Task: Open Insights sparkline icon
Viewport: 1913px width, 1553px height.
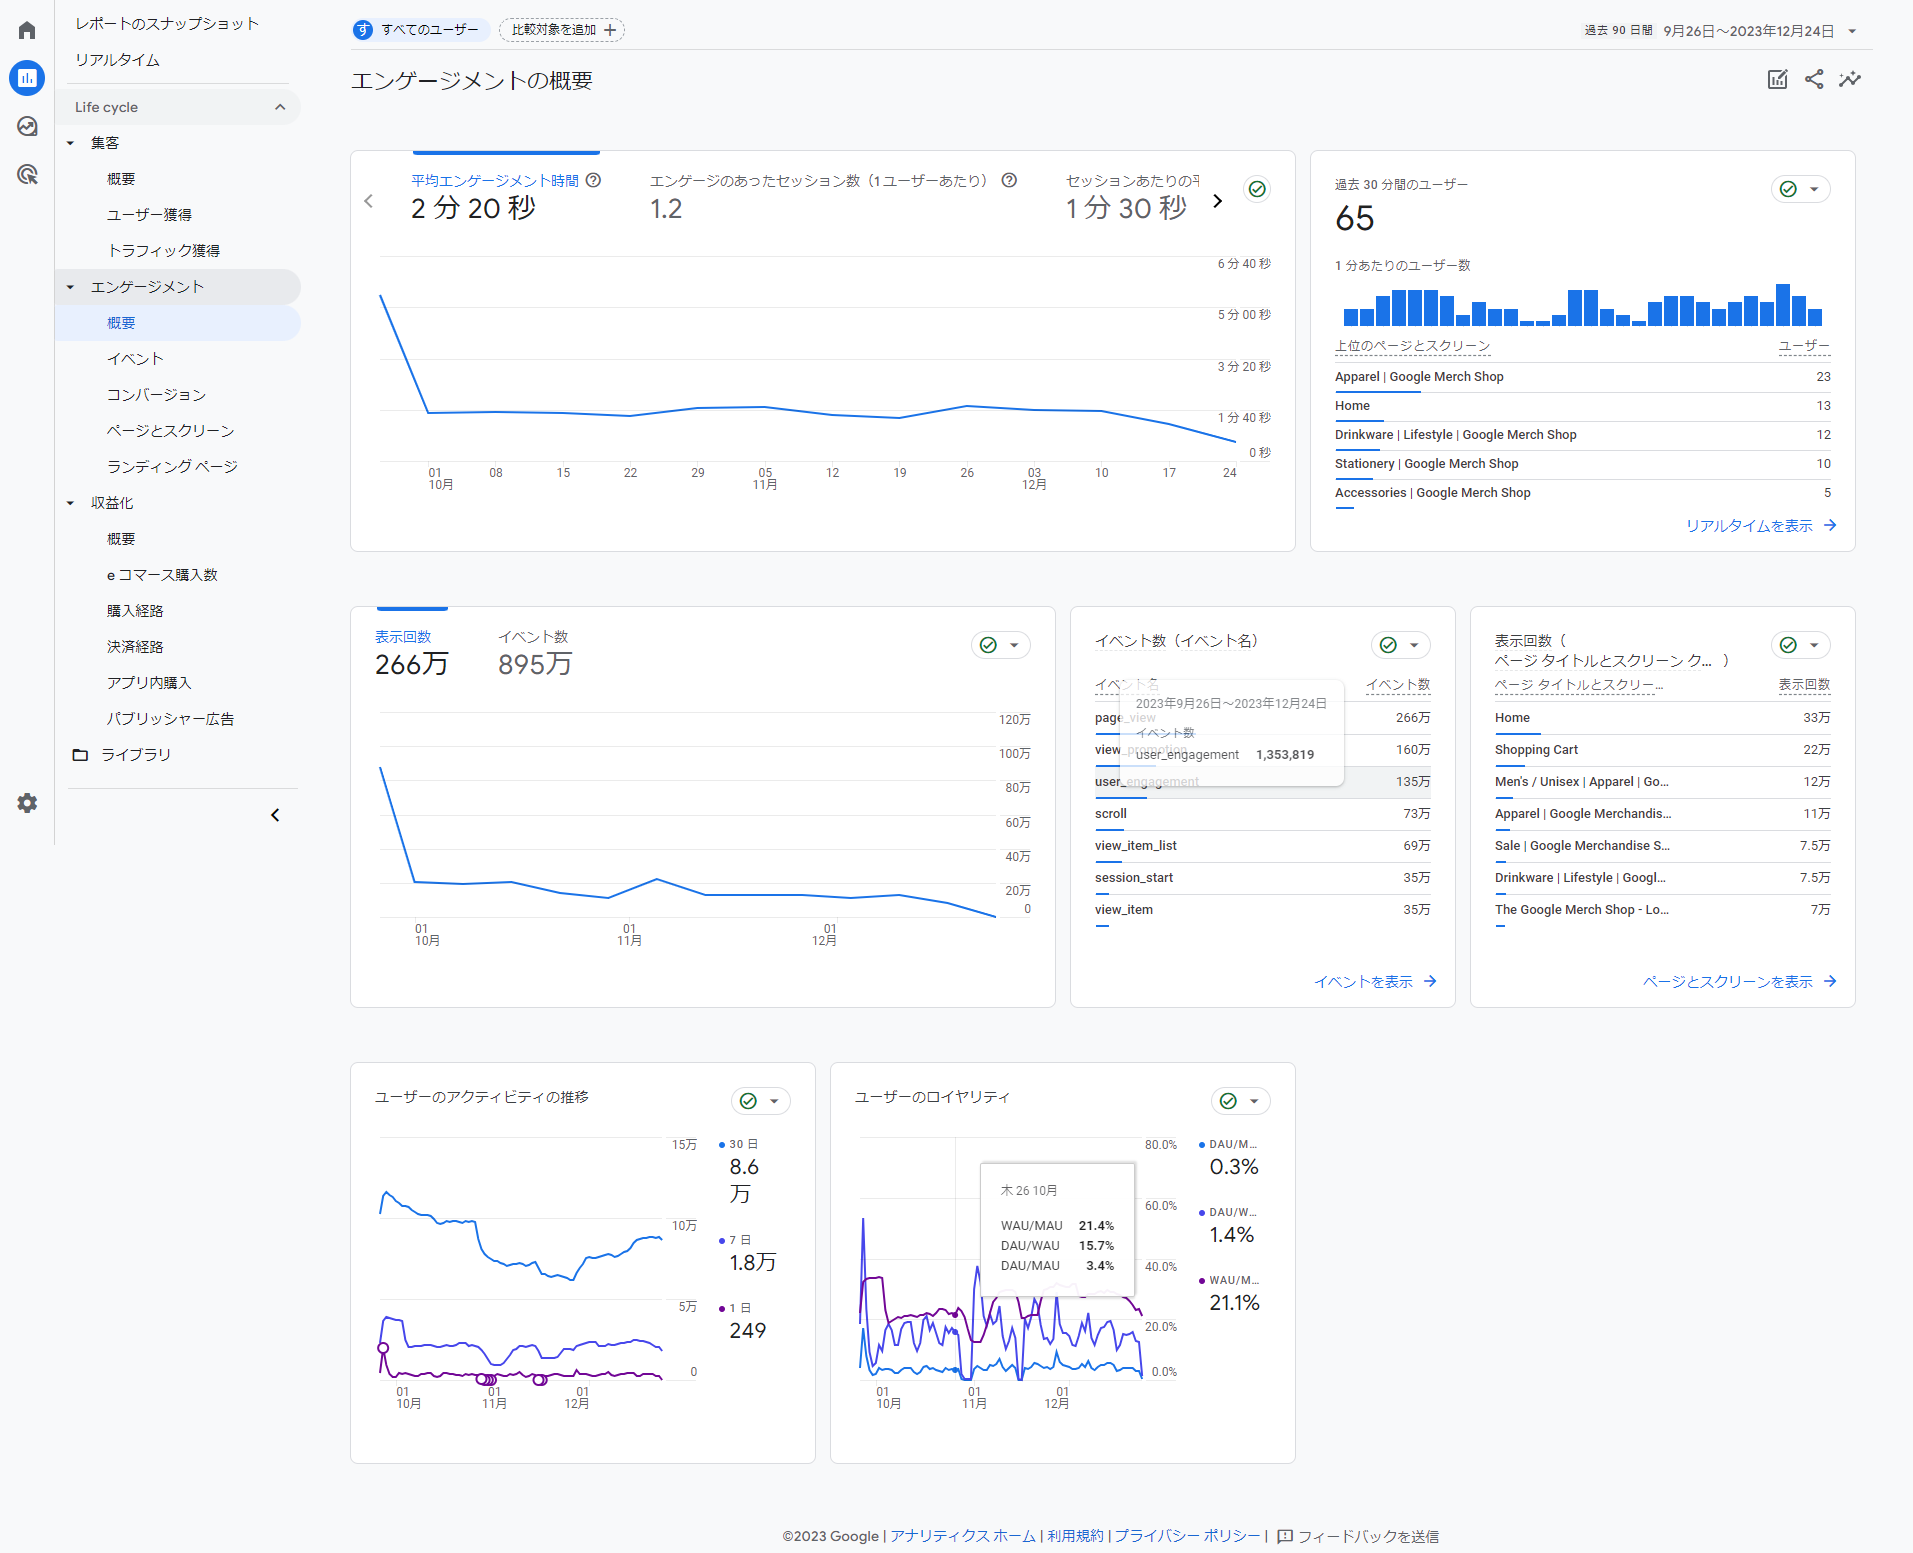Action: pos(1850,79)
